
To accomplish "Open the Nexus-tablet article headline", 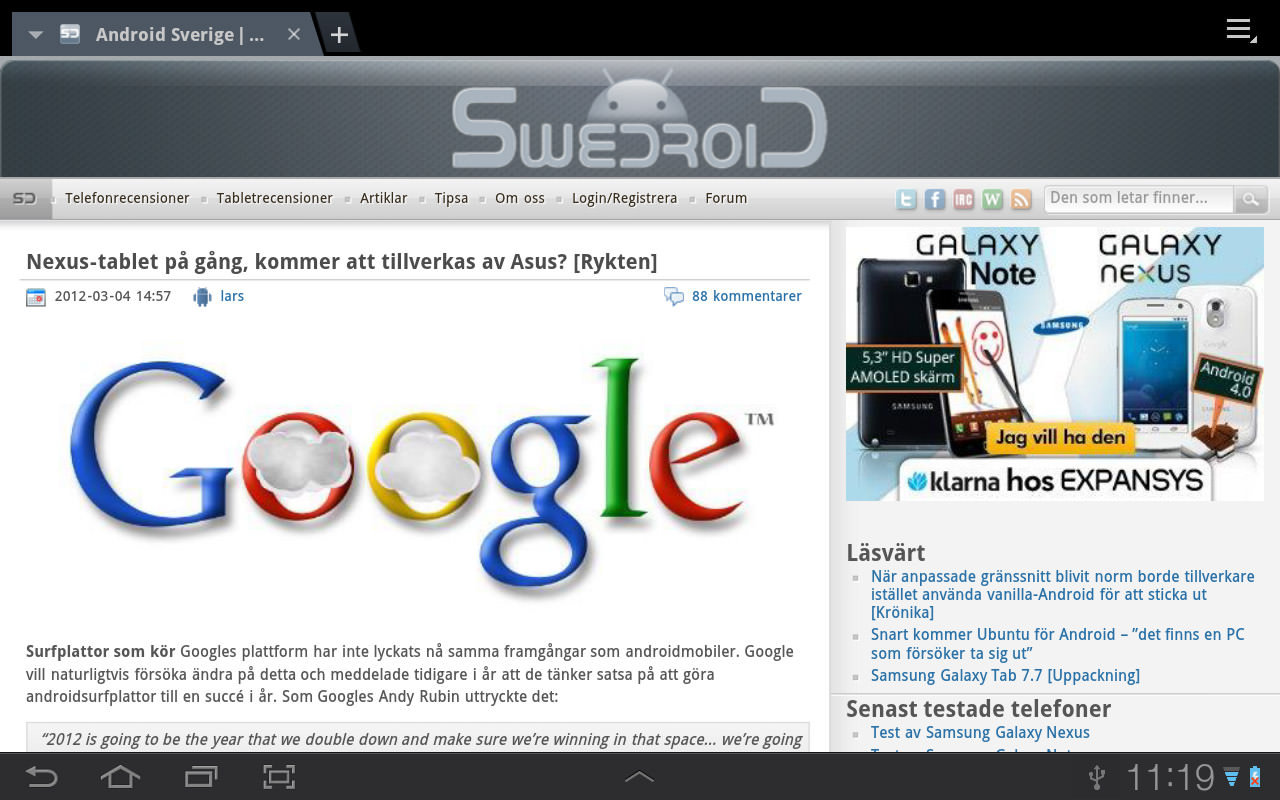I will click(342, 262).
